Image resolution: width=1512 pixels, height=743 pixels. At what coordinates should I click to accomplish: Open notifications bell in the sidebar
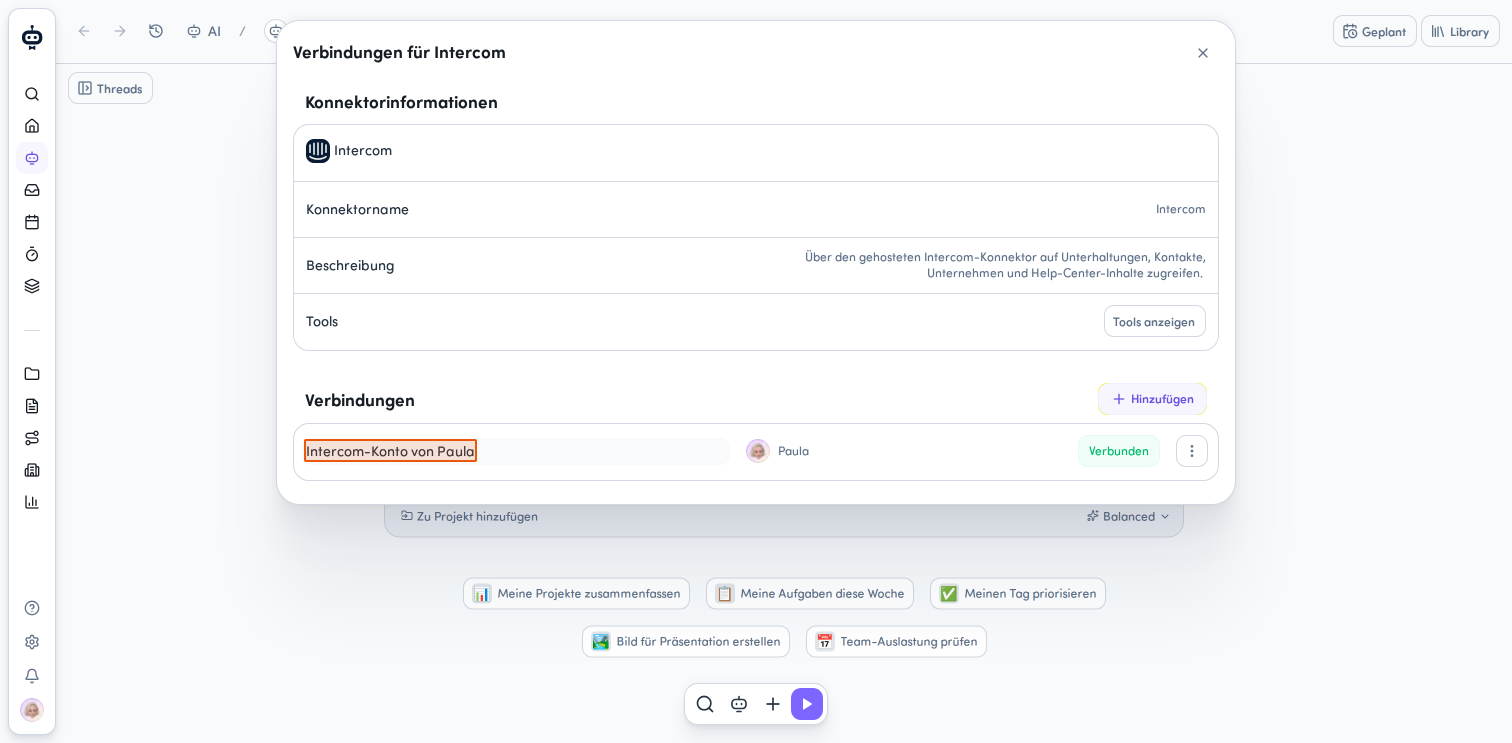(32, 676)
